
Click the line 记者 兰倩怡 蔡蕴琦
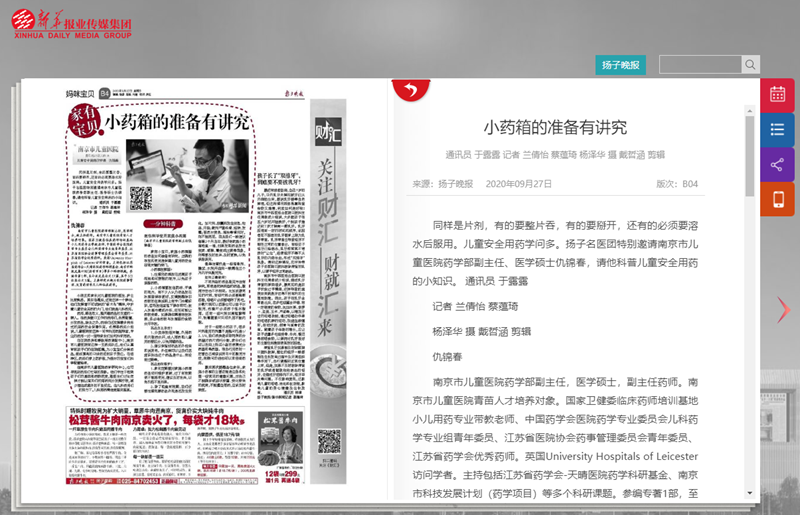click(475, 306)
